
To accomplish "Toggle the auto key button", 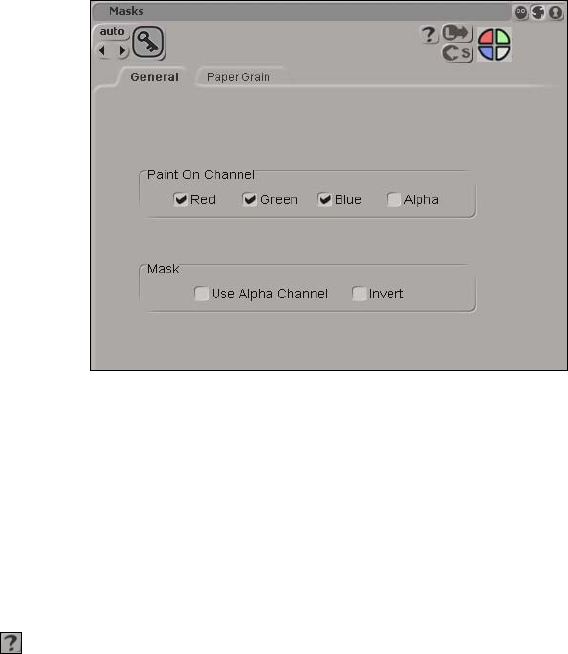I will click(112, 32).
